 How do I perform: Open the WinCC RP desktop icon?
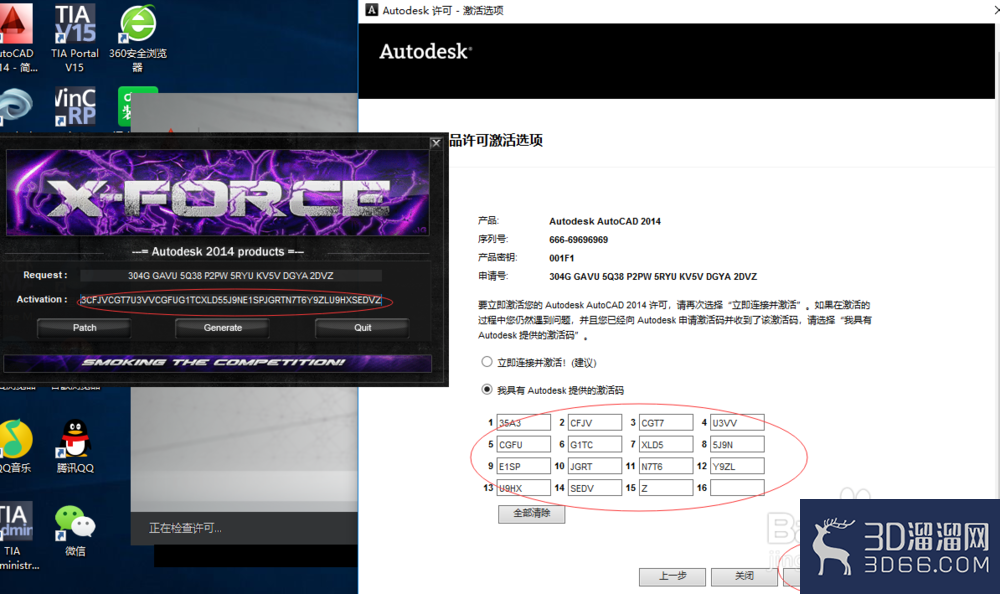point(75,107)
